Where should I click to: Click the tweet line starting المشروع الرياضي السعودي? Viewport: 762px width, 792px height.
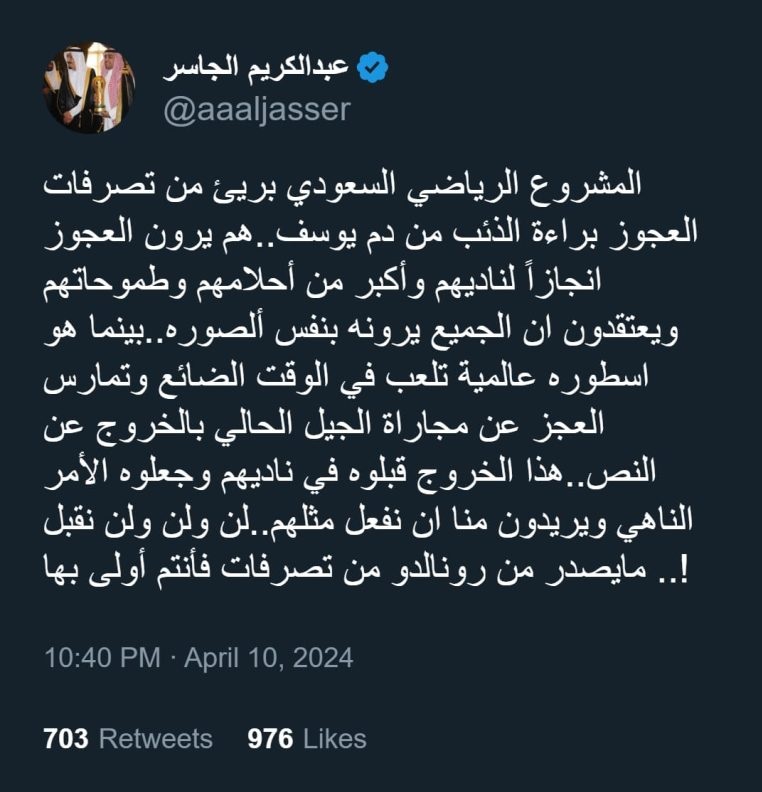pyautogui.click(x=342, y=184)
